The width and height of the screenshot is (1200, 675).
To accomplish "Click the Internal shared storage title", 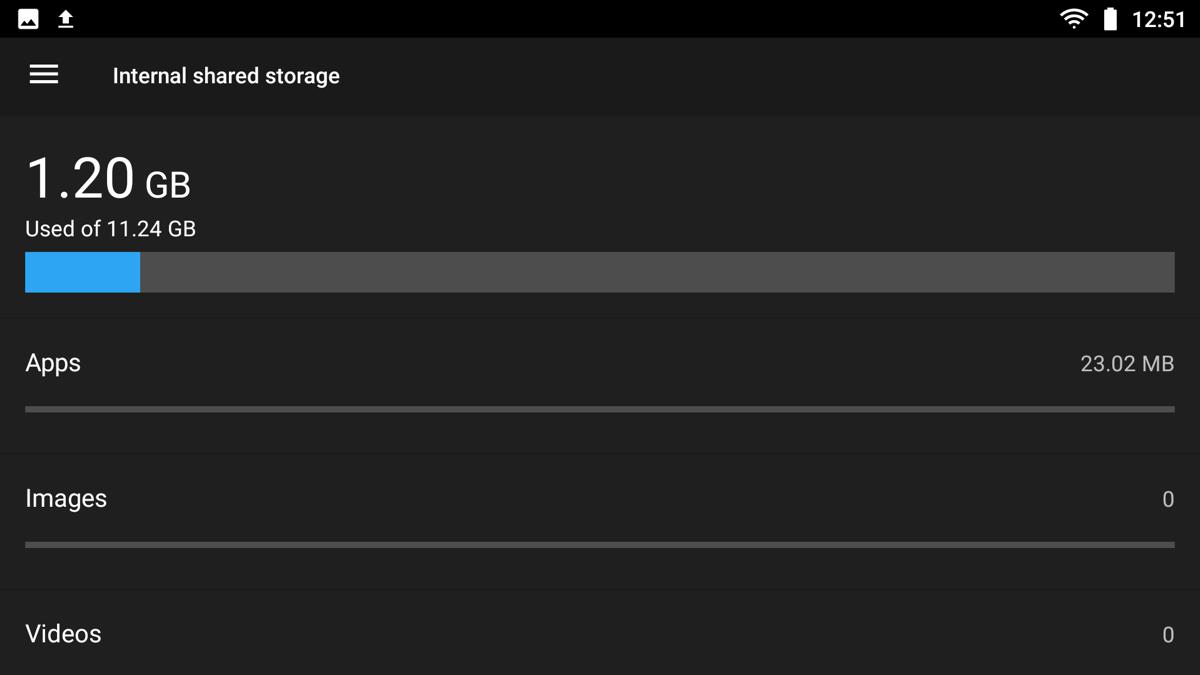I will coord(226,76).
